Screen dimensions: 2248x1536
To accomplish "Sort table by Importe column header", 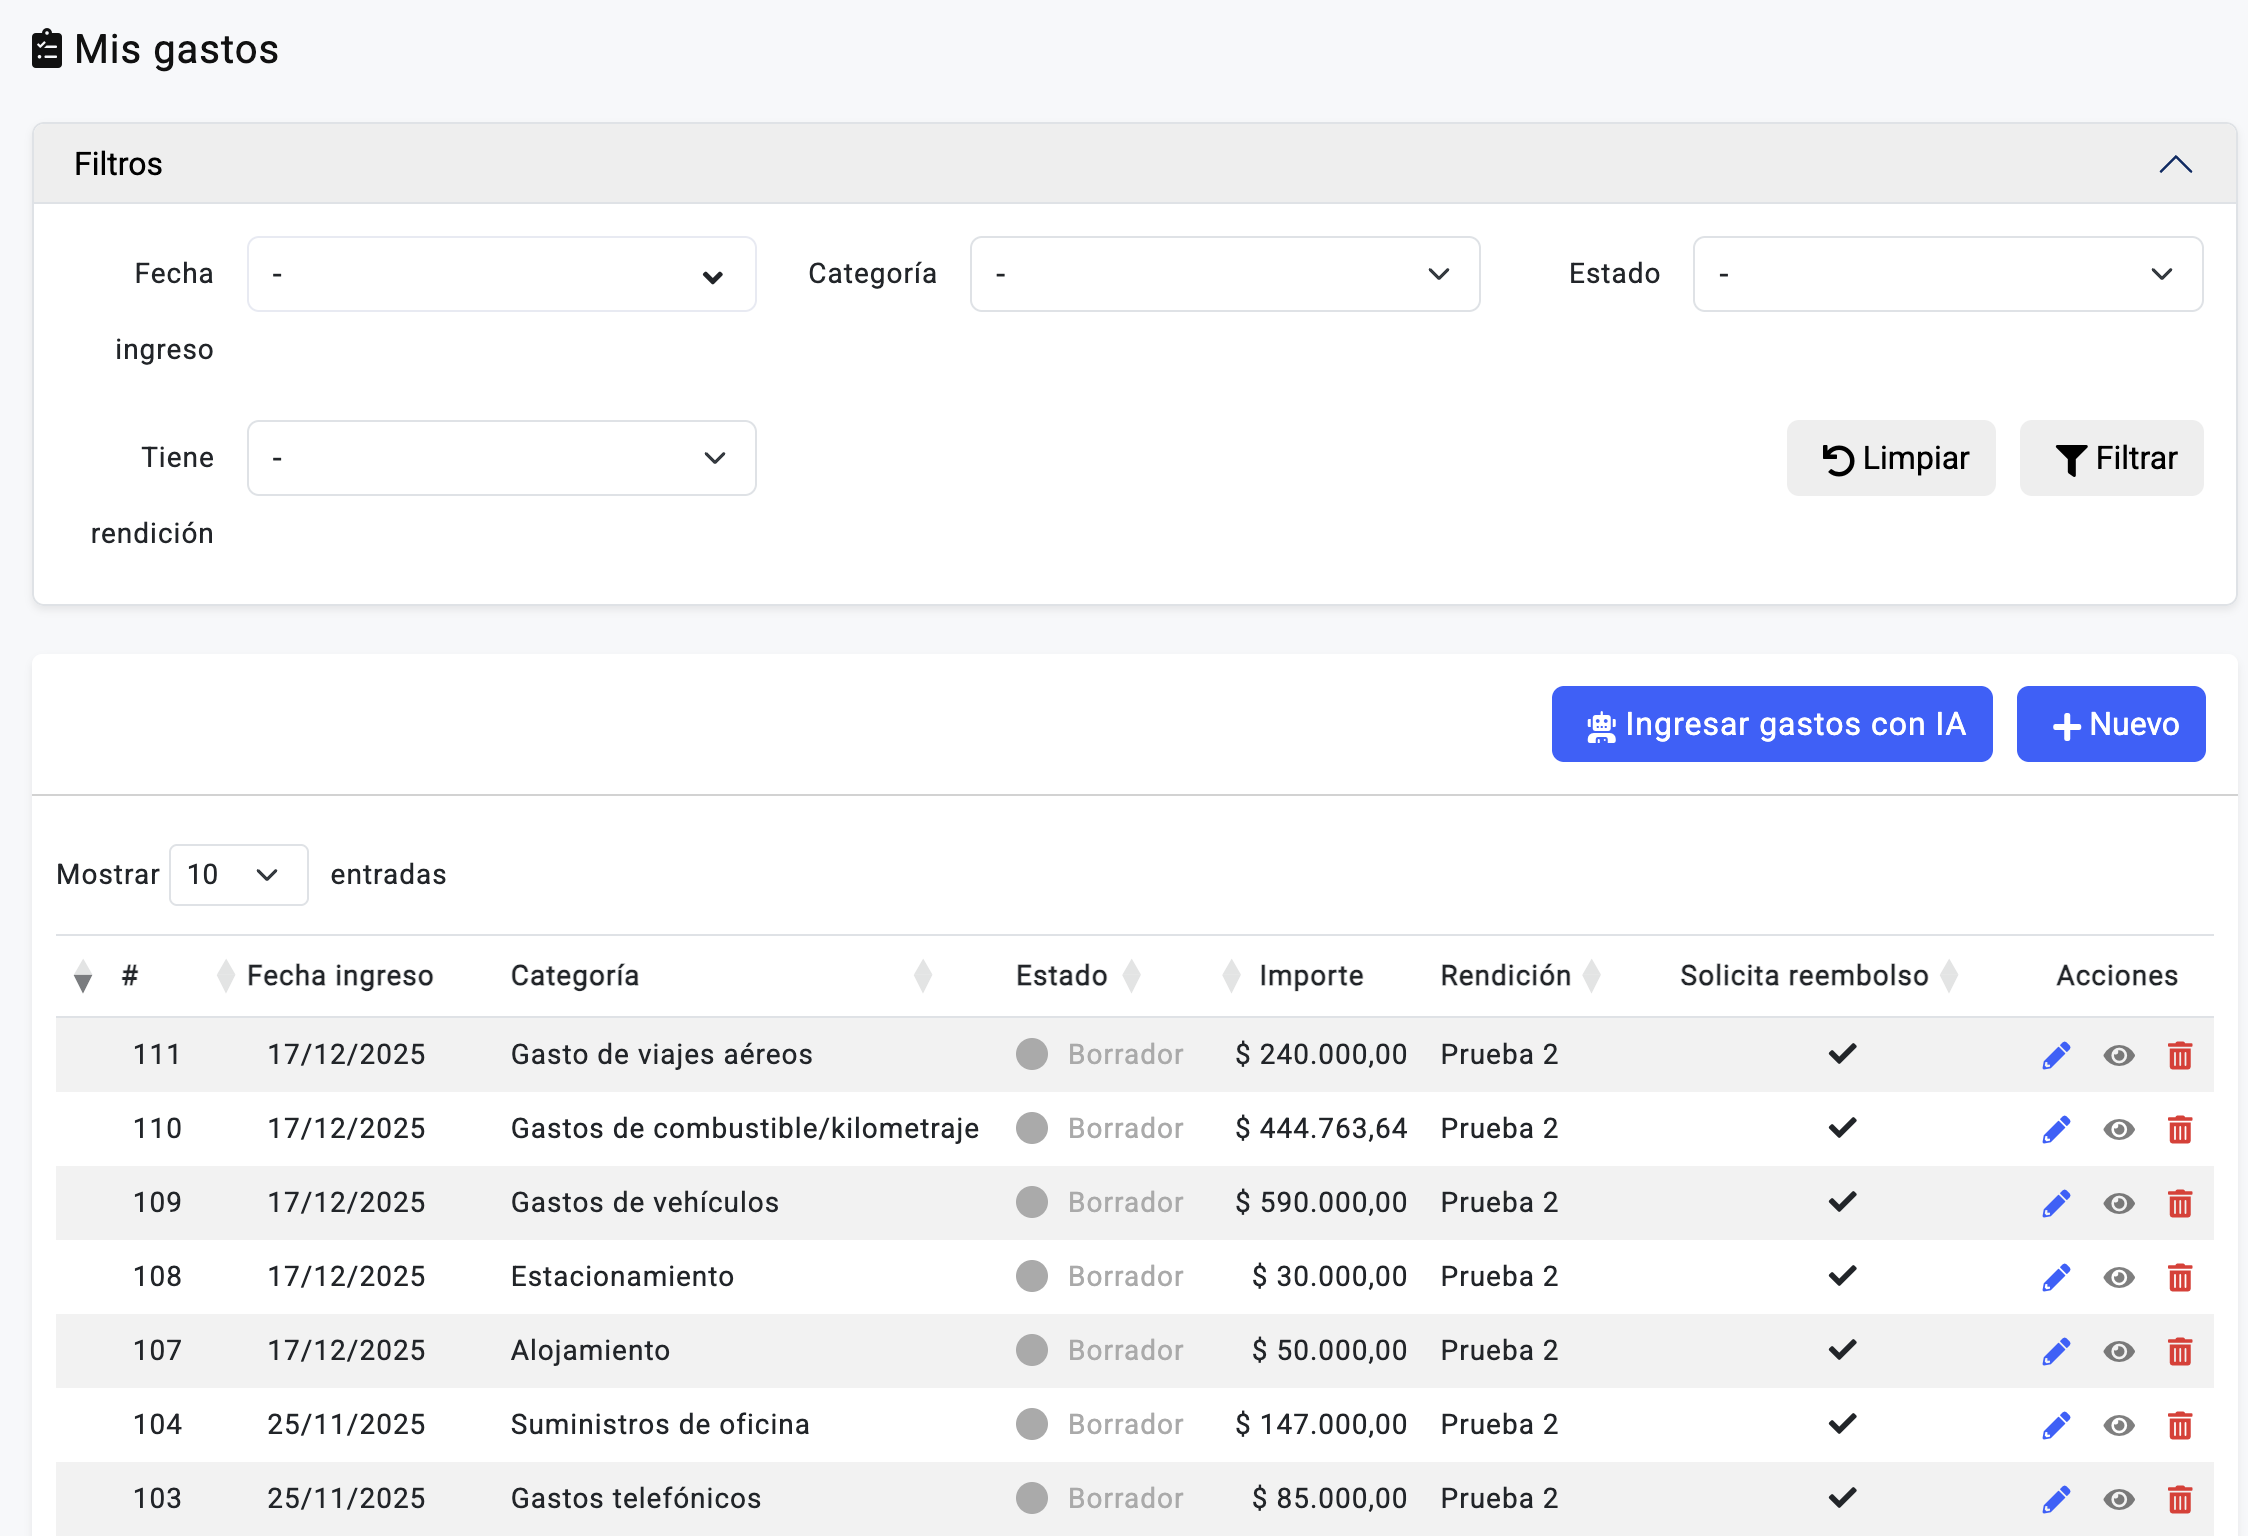I will click(1310, 975).
